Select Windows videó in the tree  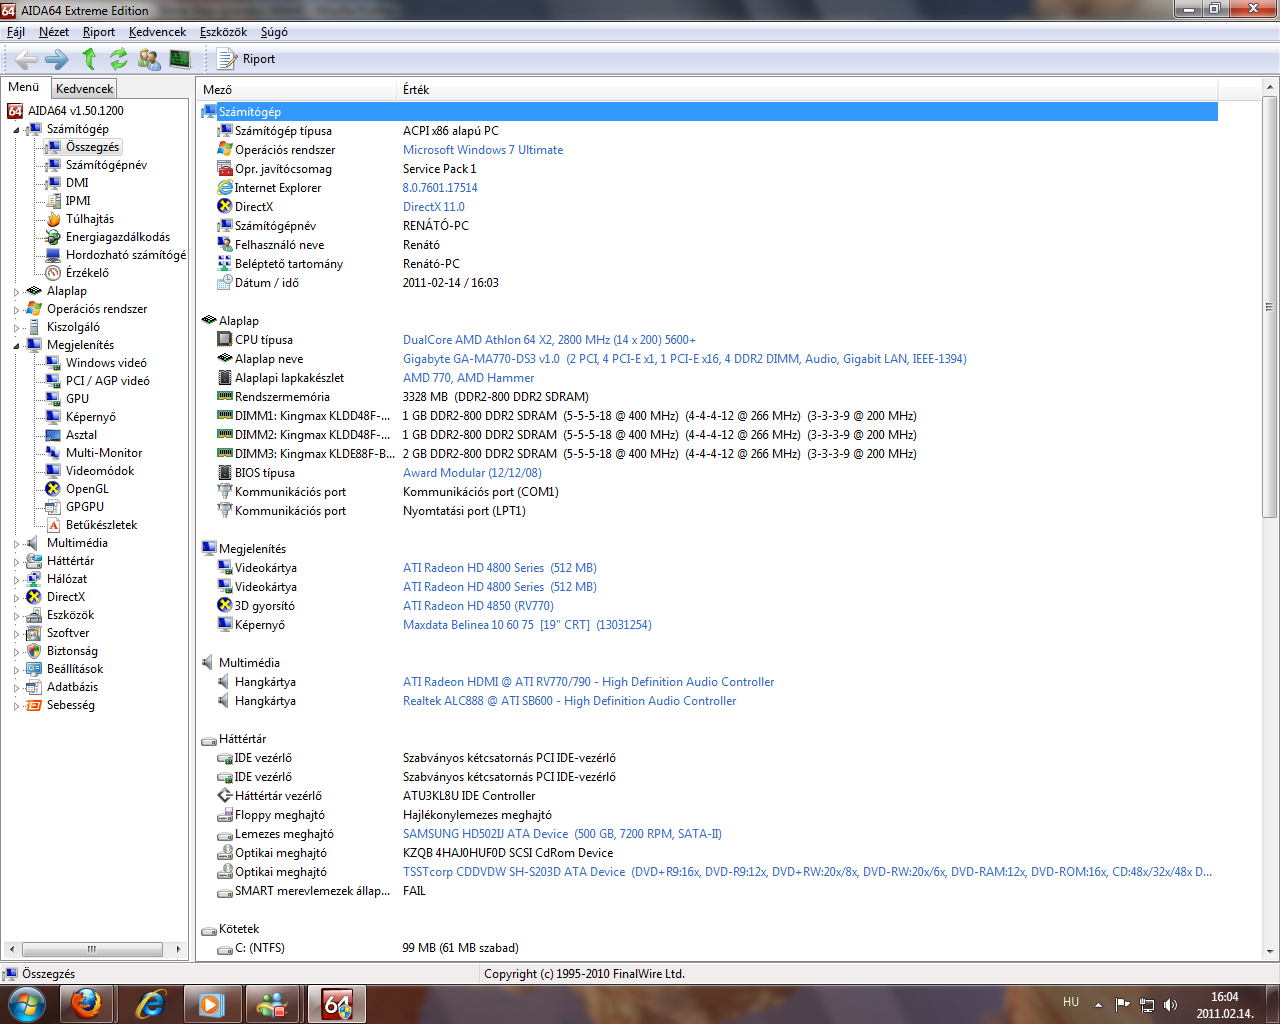tap(106, 363)
